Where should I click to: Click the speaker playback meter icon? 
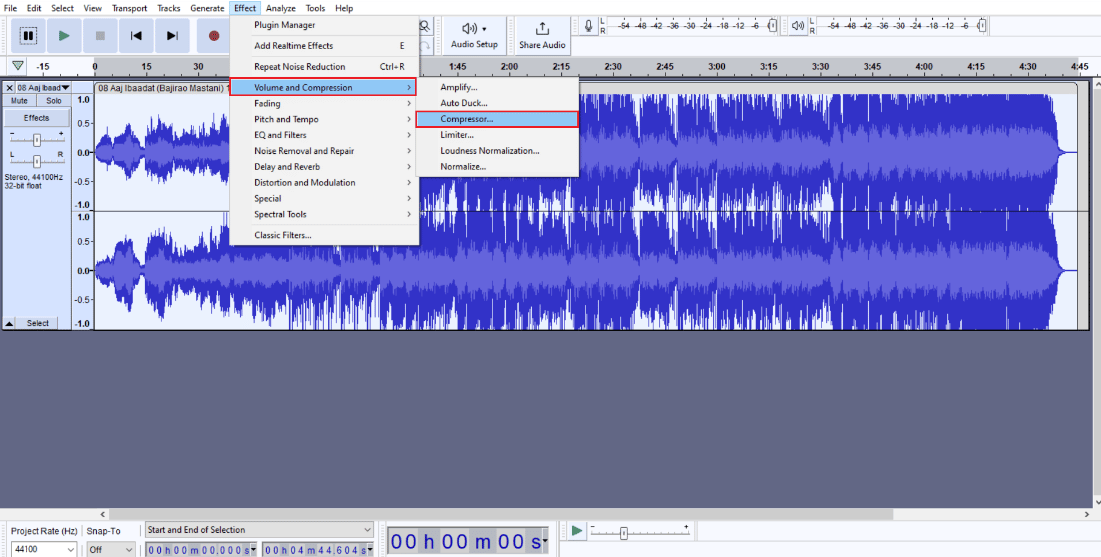point(798,26)
